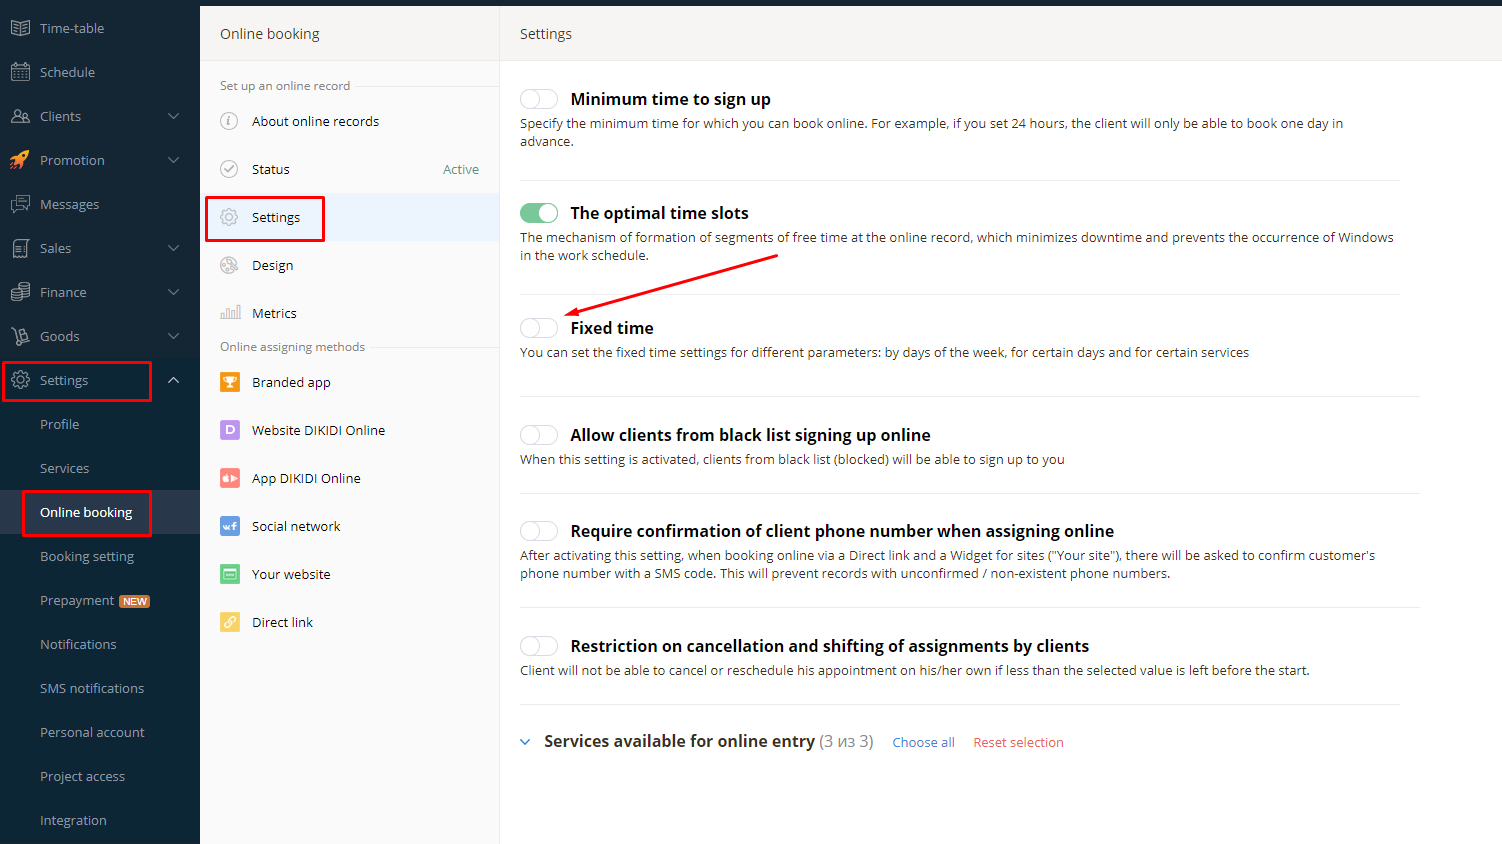Click the Goods bottle icon
This screenshot has width=1502, height=844.
click(x=20, y=336)
